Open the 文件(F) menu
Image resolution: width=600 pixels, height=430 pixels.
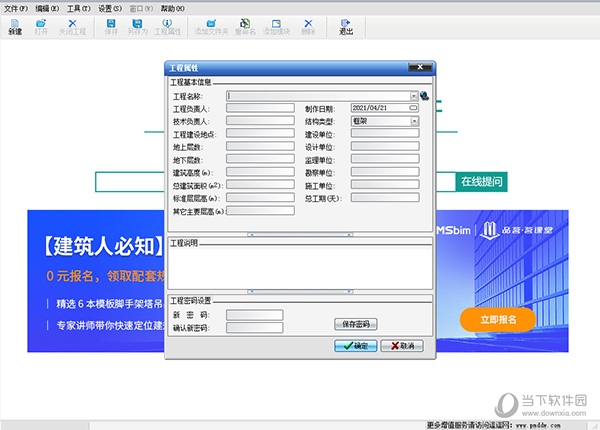point(15,7)
